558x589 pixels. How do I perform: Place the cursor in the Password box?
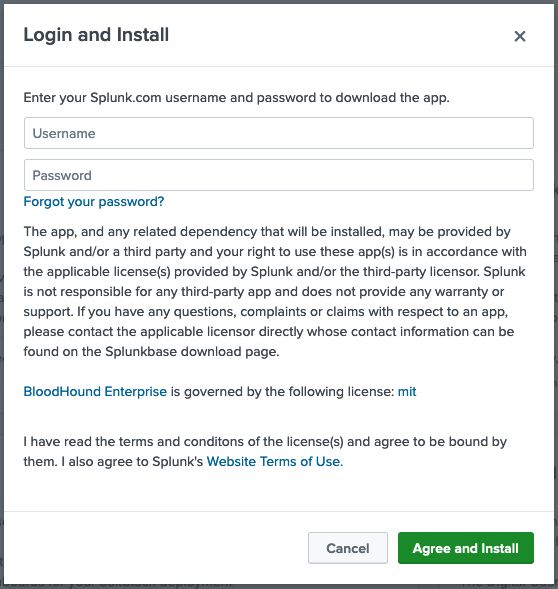[x=279, y=175]
